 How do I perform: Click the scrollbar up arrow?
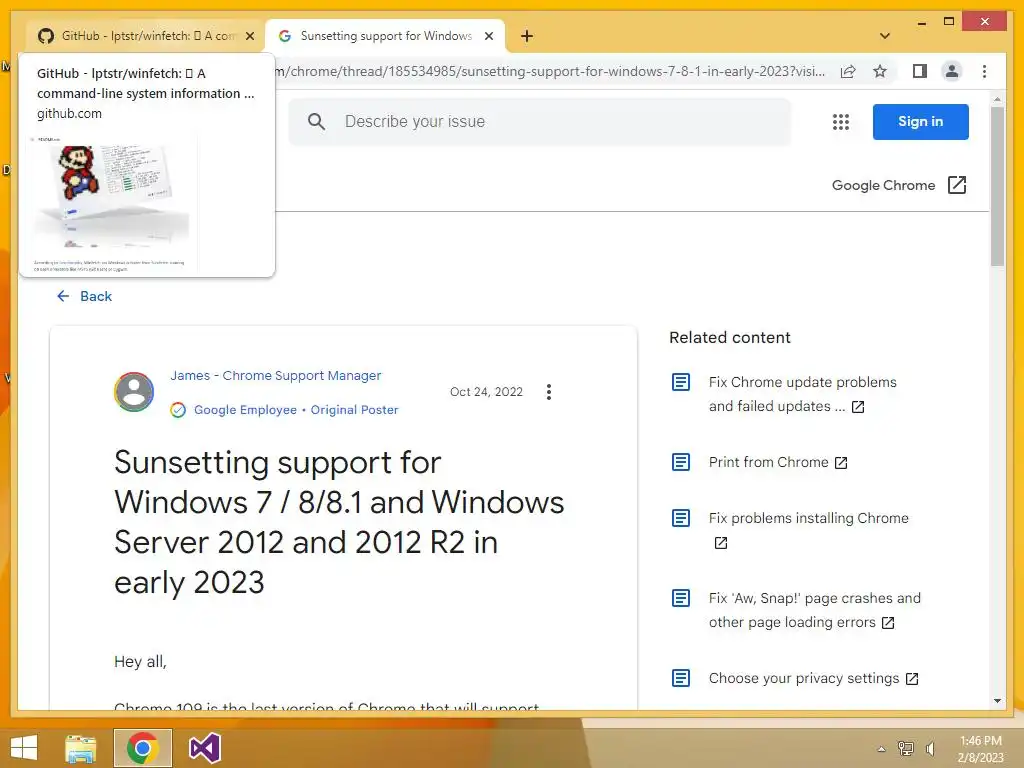click(997, 99)
